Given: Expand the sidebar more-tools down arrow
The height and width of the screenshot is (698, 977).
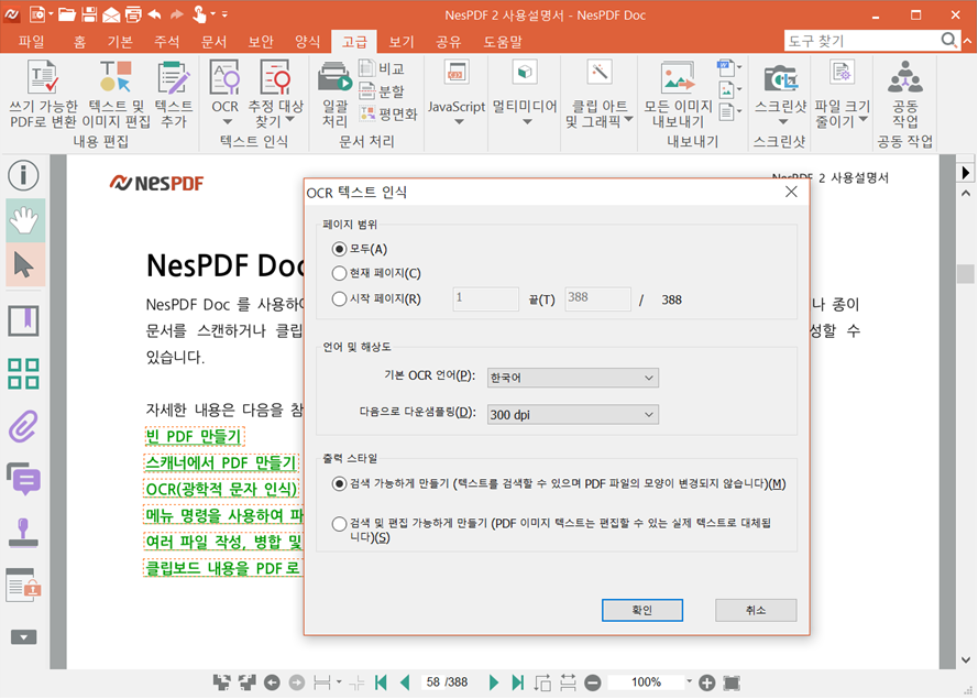Looking at the screenshot, I should pos(24,637).
